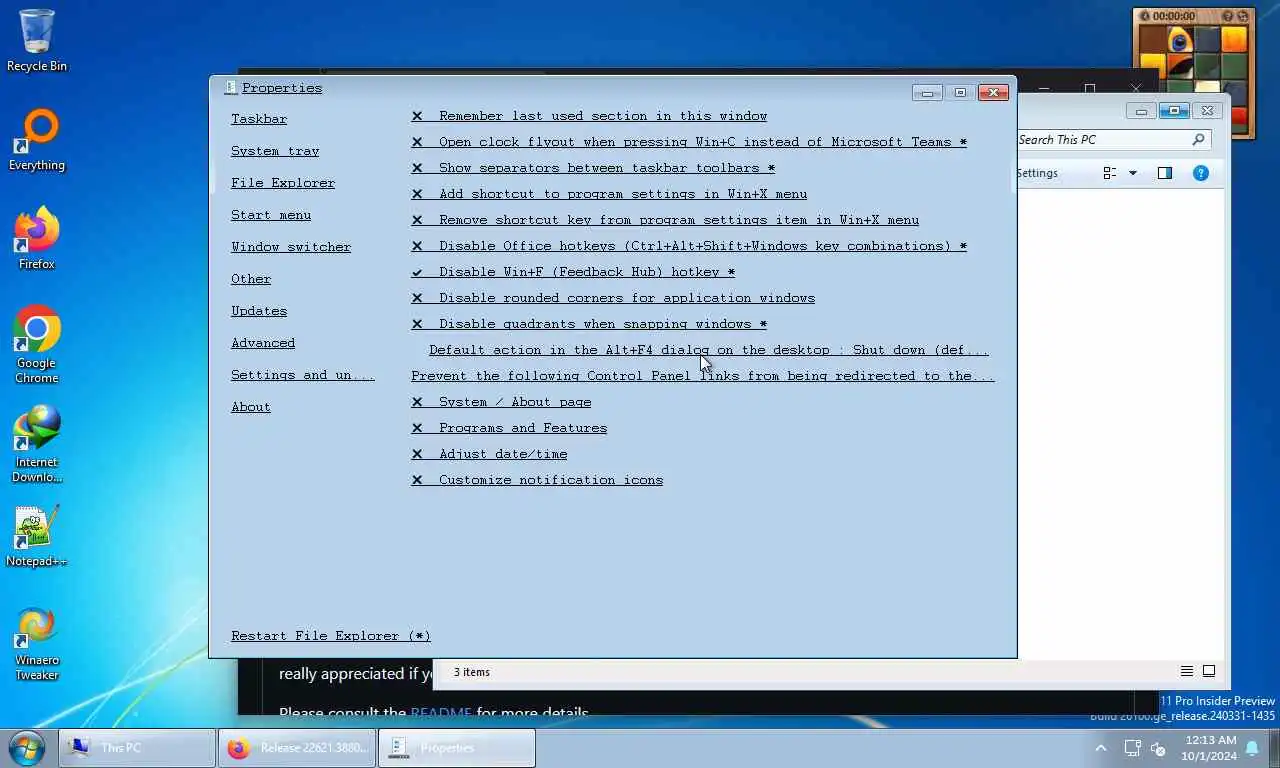Launch the Everything search desktop shortcut

pyautogui.click(x=37, y=140)
